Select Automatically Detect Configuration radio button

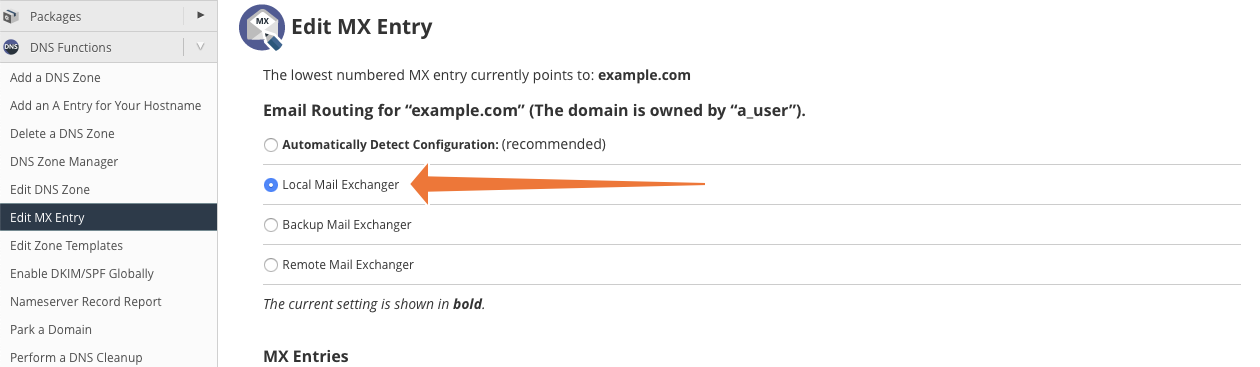point(271,145)
